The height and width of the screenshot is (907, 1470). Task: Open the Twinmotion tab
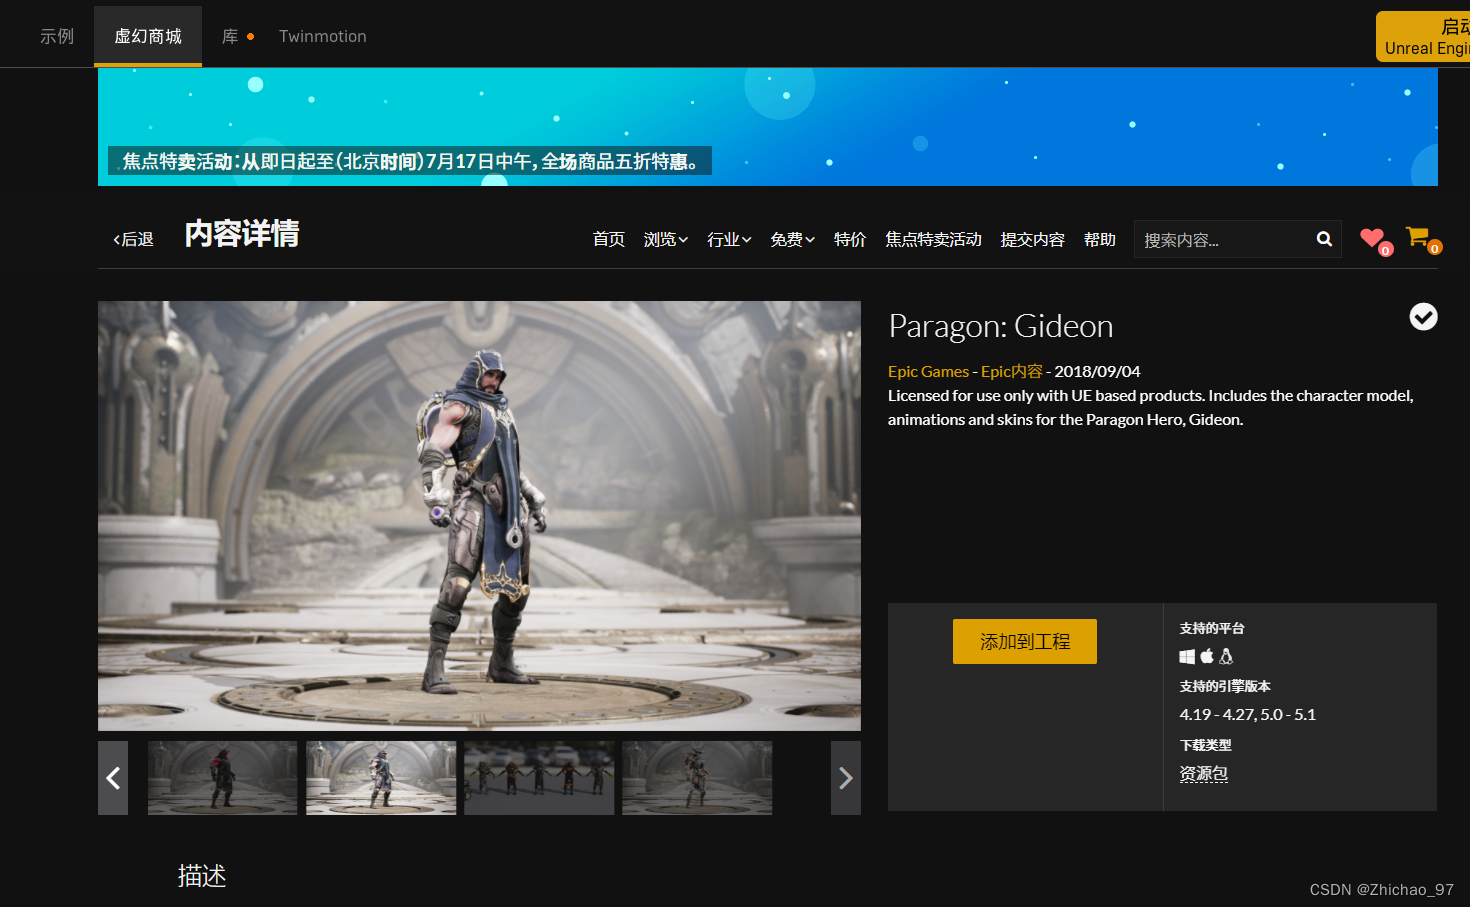(323, 36)
